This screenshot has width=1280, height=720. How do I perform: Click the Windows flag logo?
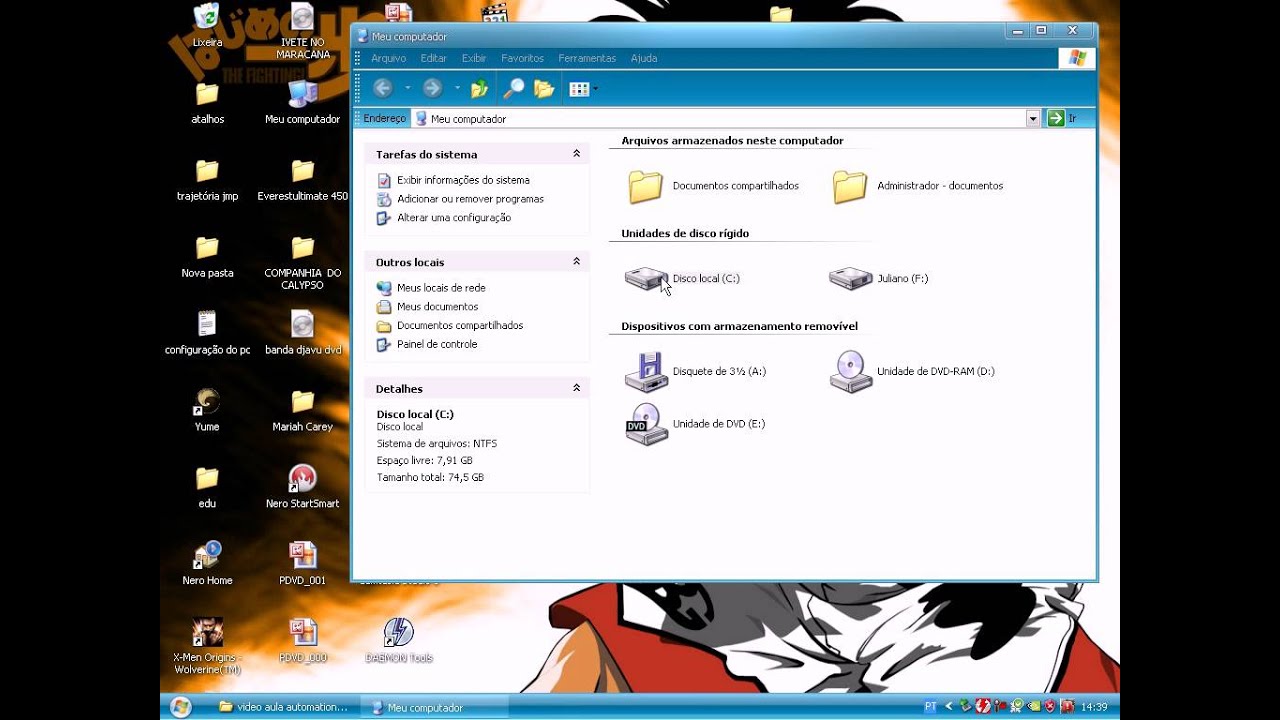[1077, 58]
